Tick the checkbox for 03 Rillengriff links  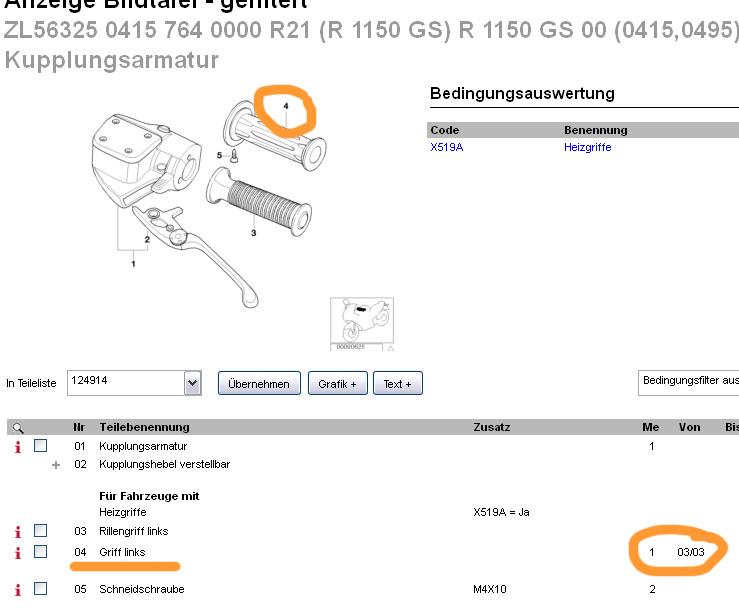pyautogui.click(x=41, y=531)
